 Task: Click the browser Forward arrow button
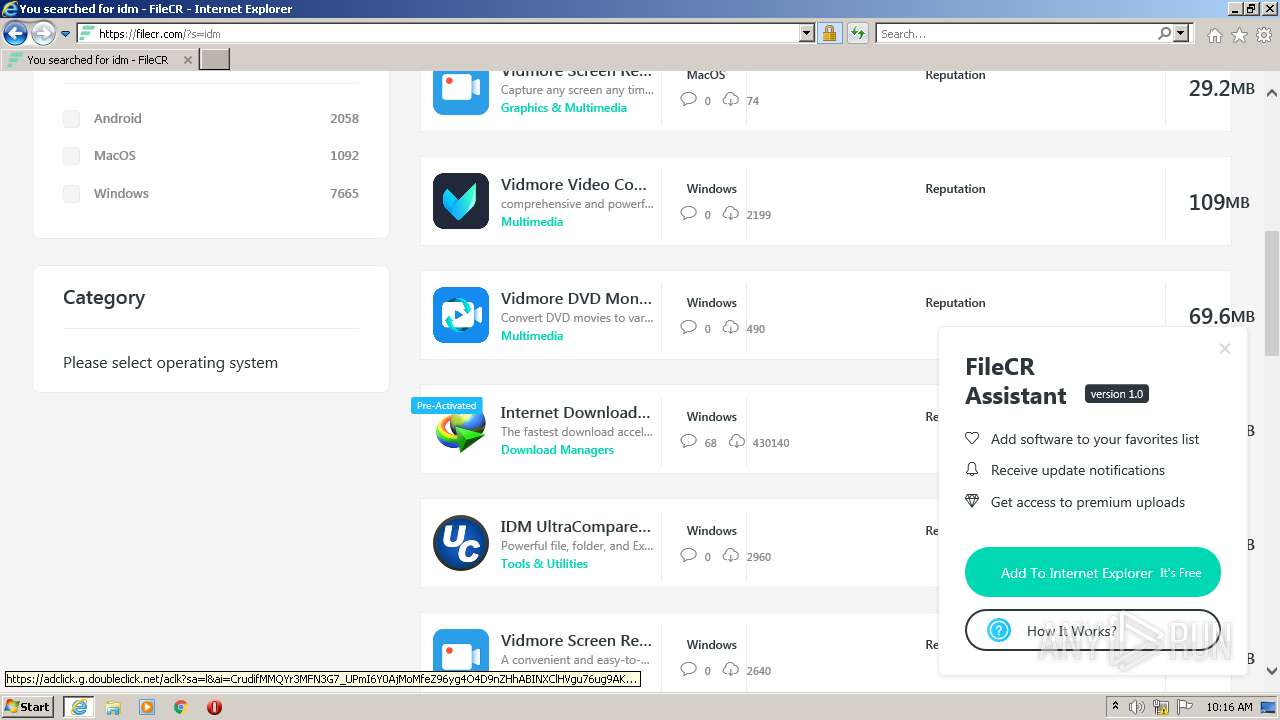[x=43, y=34]
